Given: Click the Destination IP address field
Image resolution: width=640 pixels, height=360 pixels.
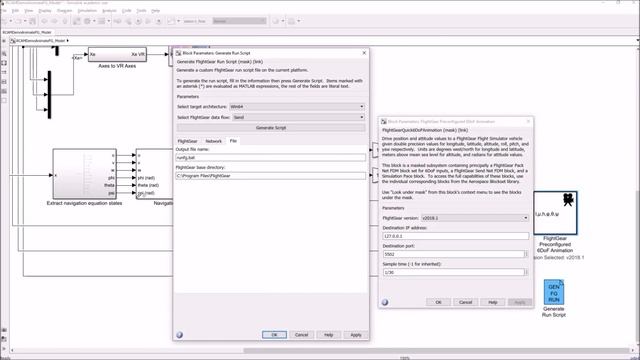Looking at the screenshot, I should click(456, 236).
